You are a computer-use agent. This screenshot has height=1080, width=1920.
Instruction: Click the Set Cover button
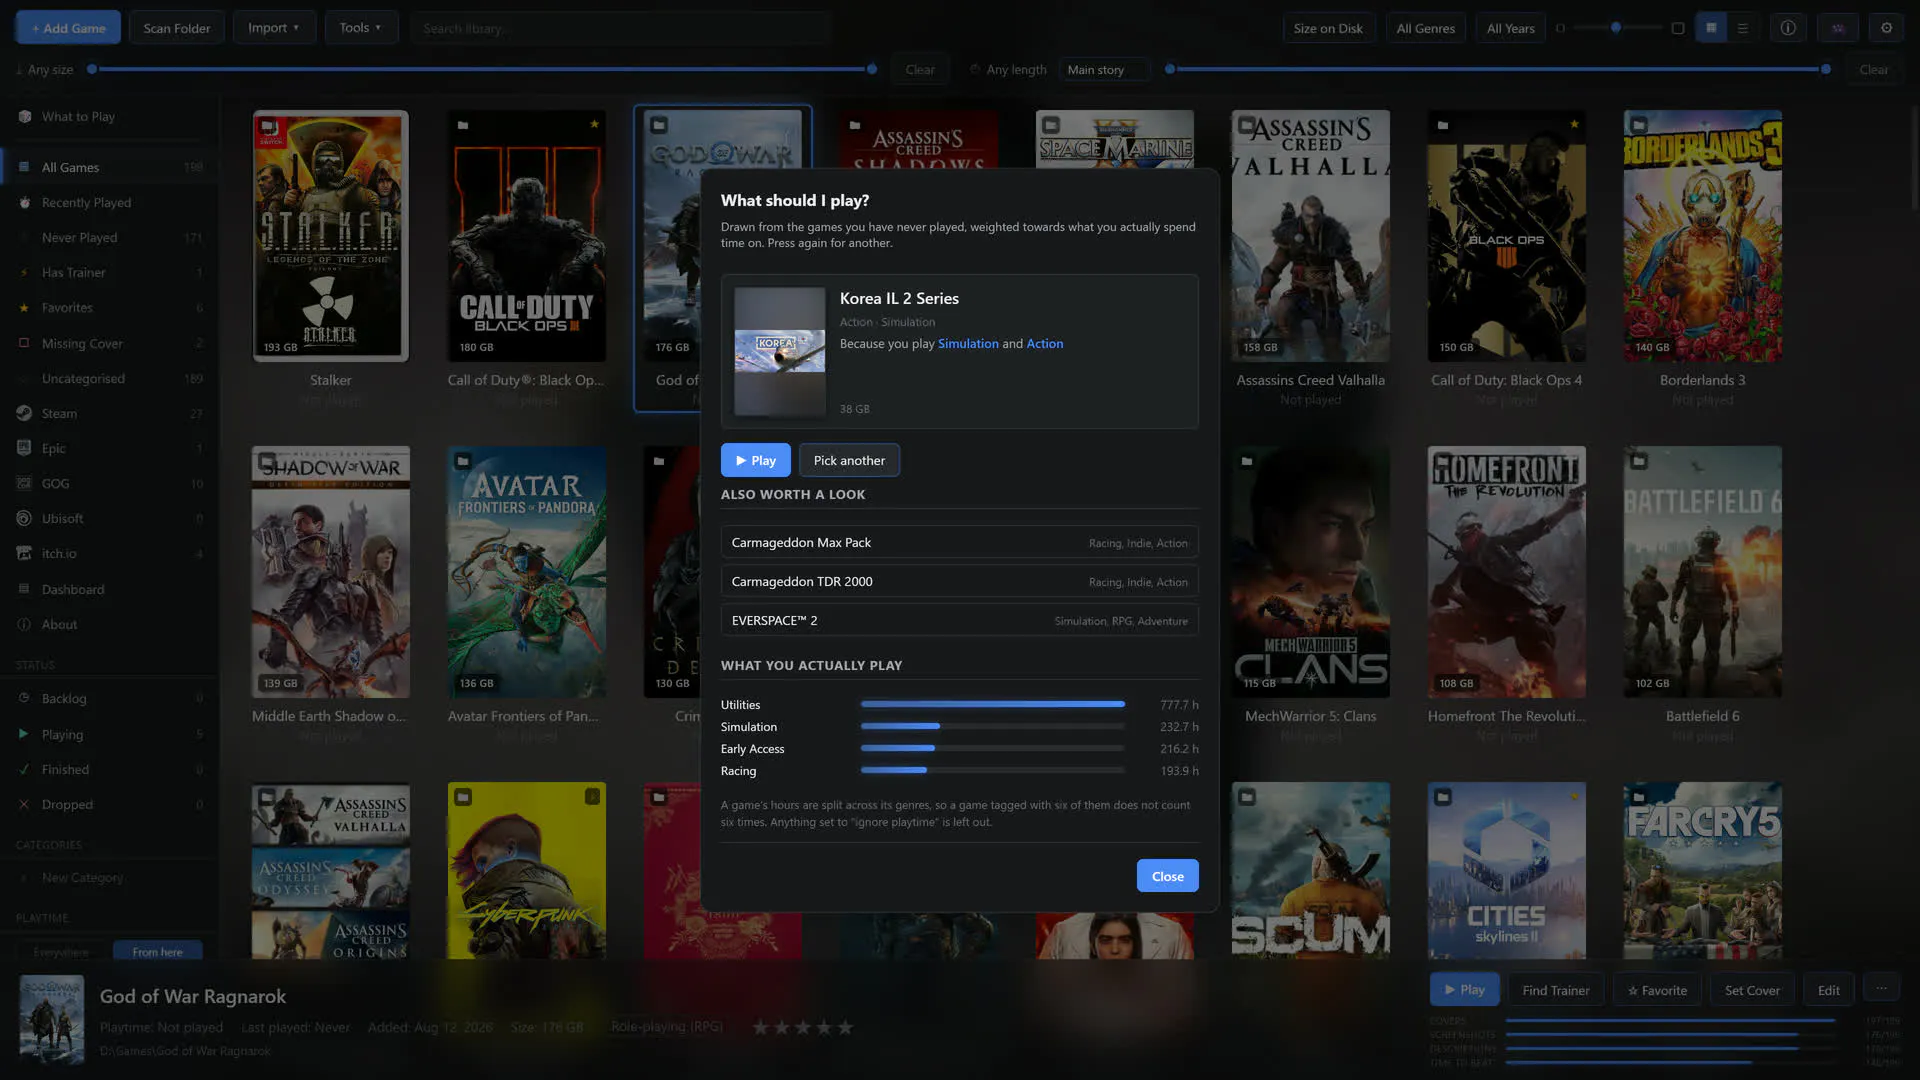click(x=1752, y=990)
